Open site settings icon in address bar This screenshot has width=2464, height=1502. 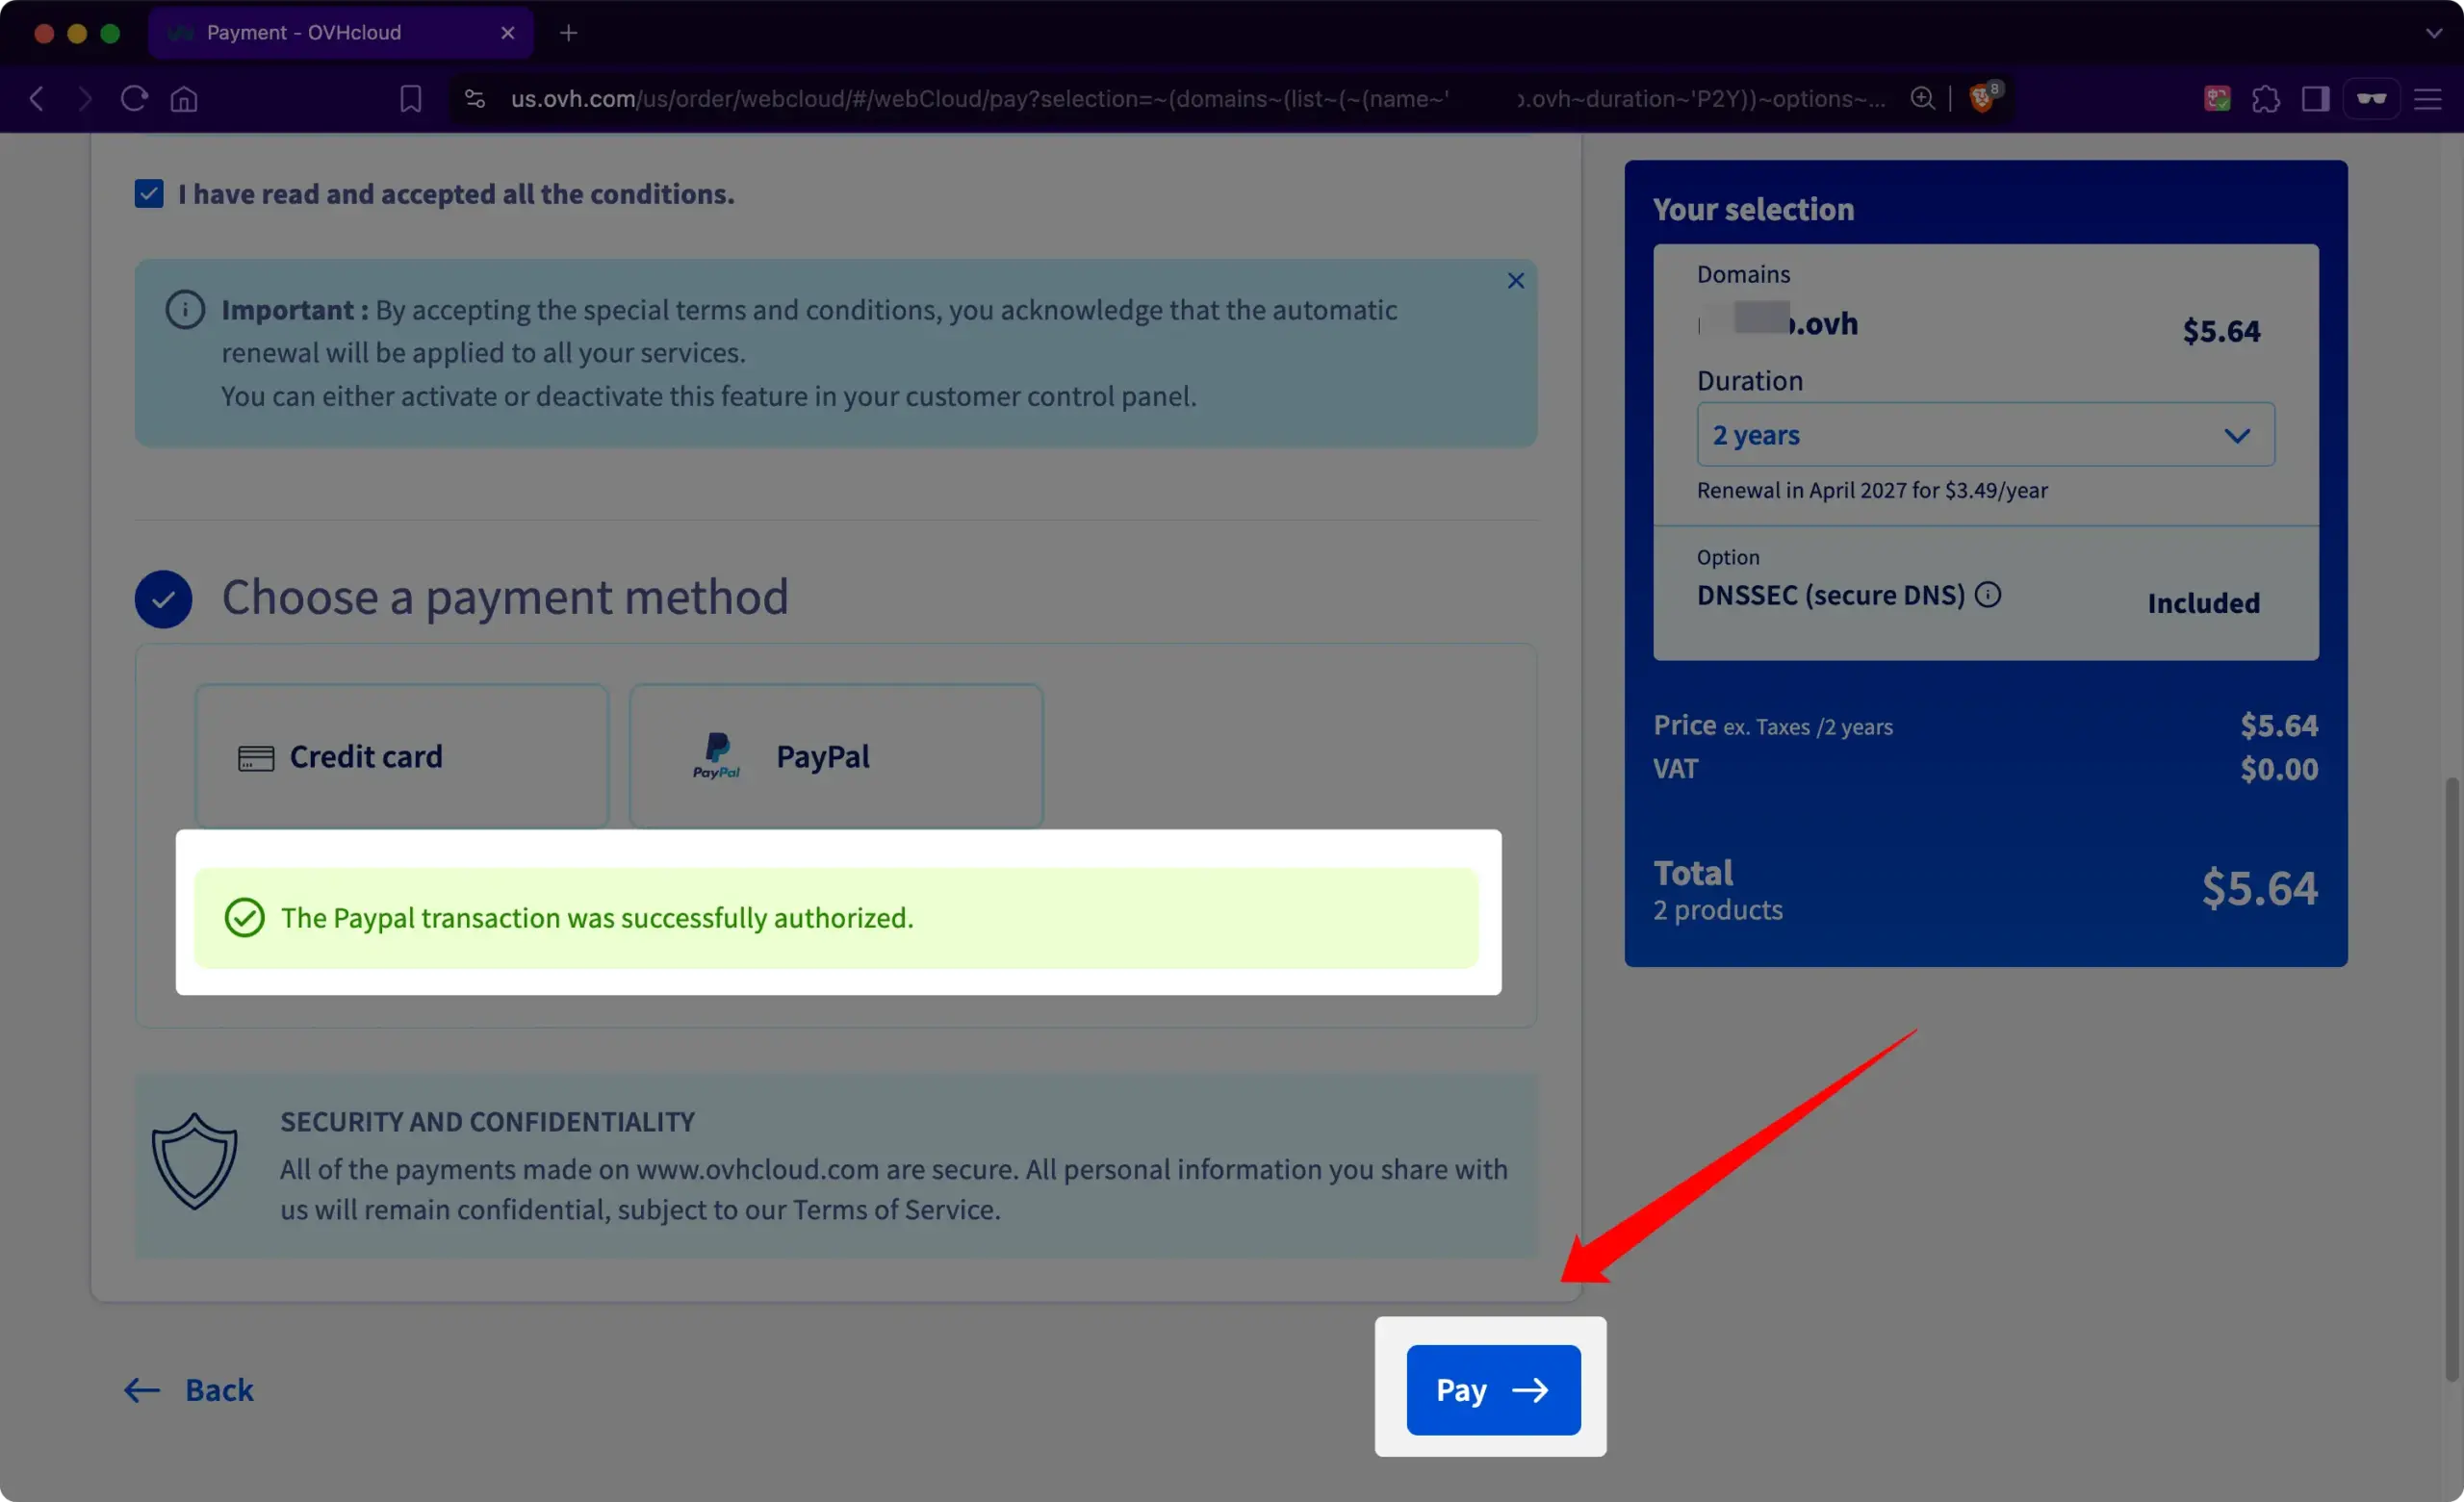(x=475, y=98)
